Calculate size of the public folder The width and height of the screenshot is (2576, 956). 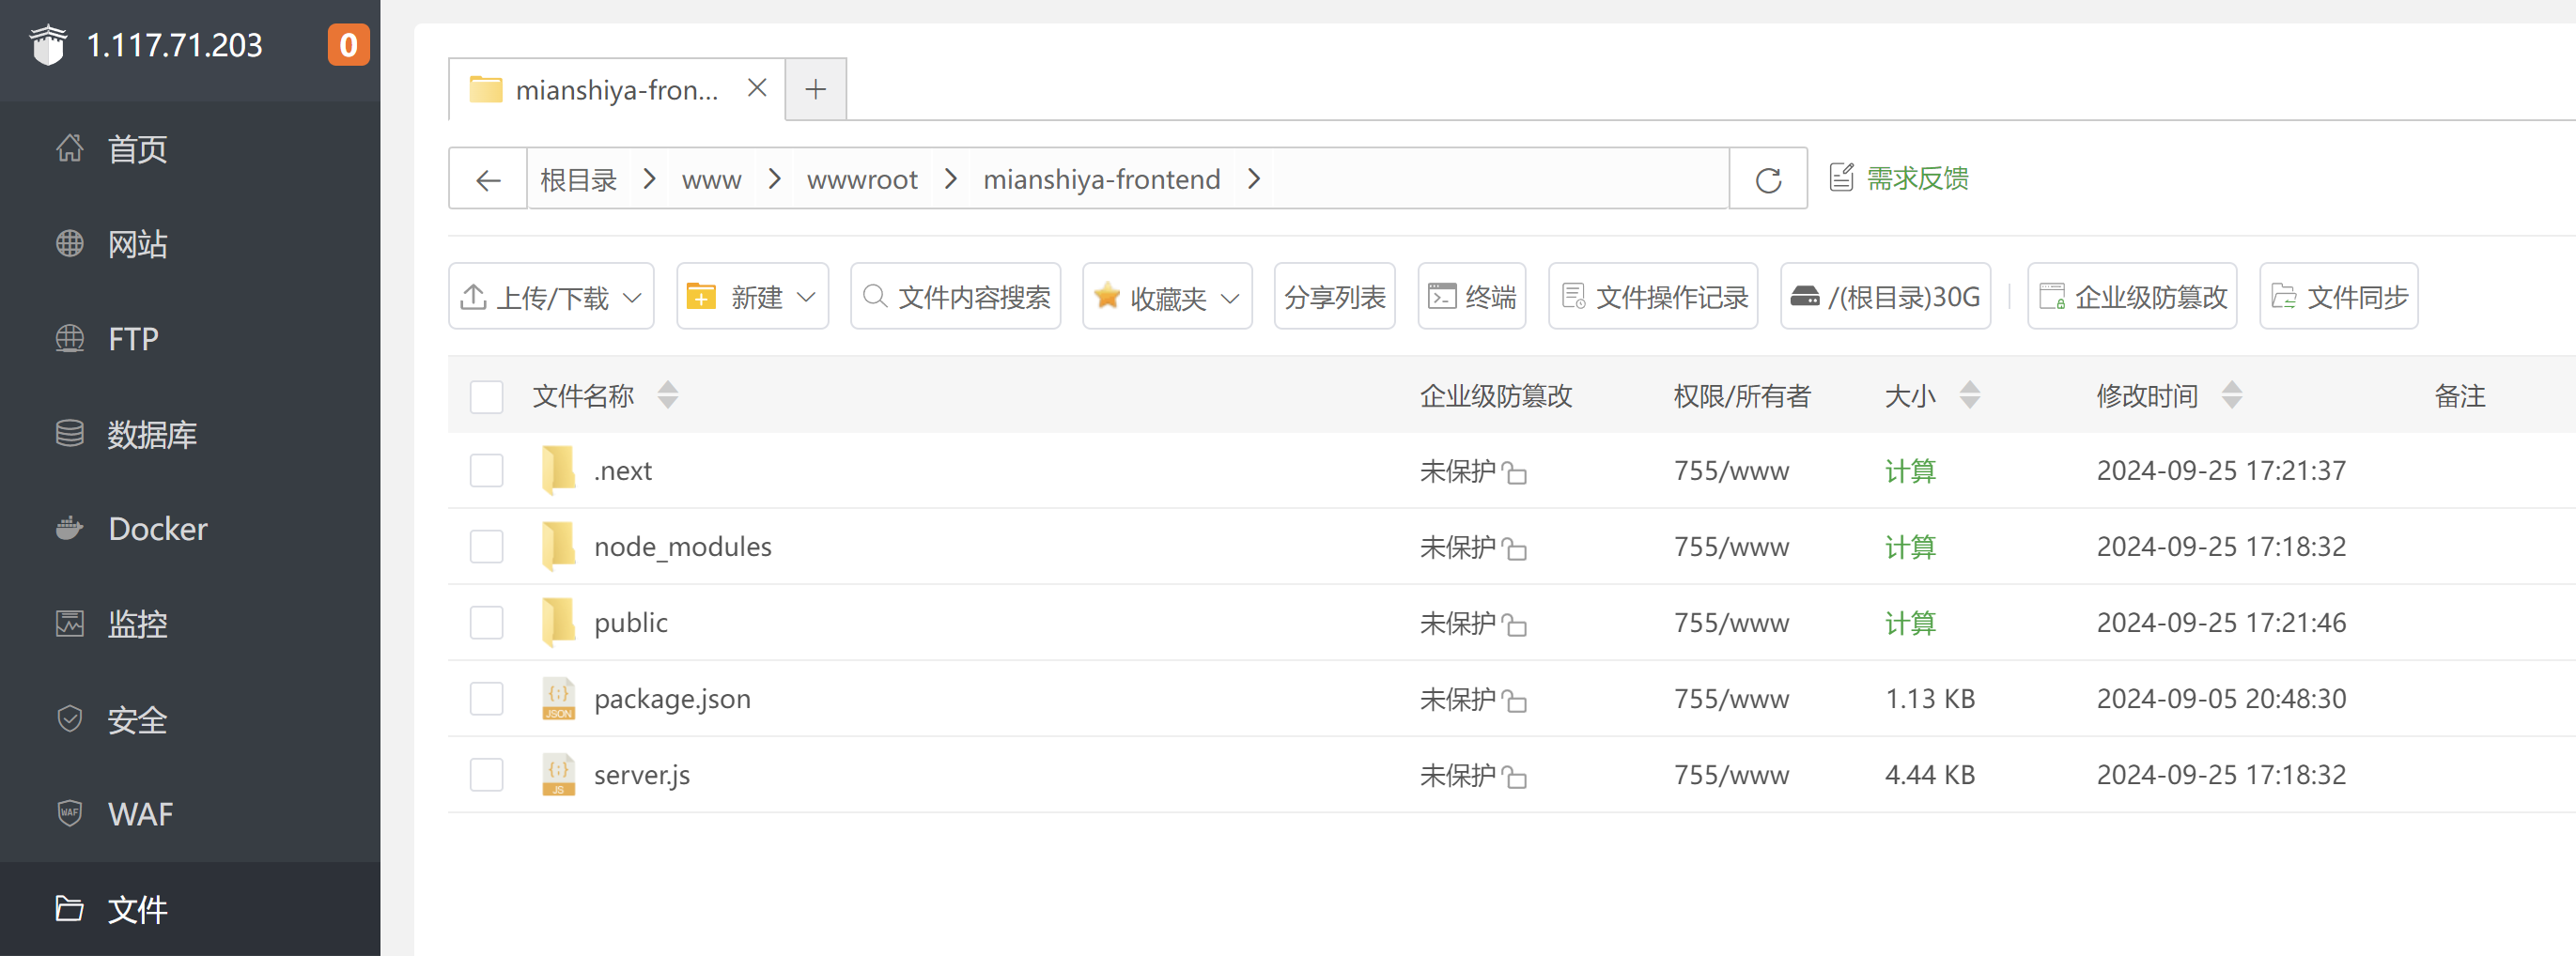click(1909, 623)
